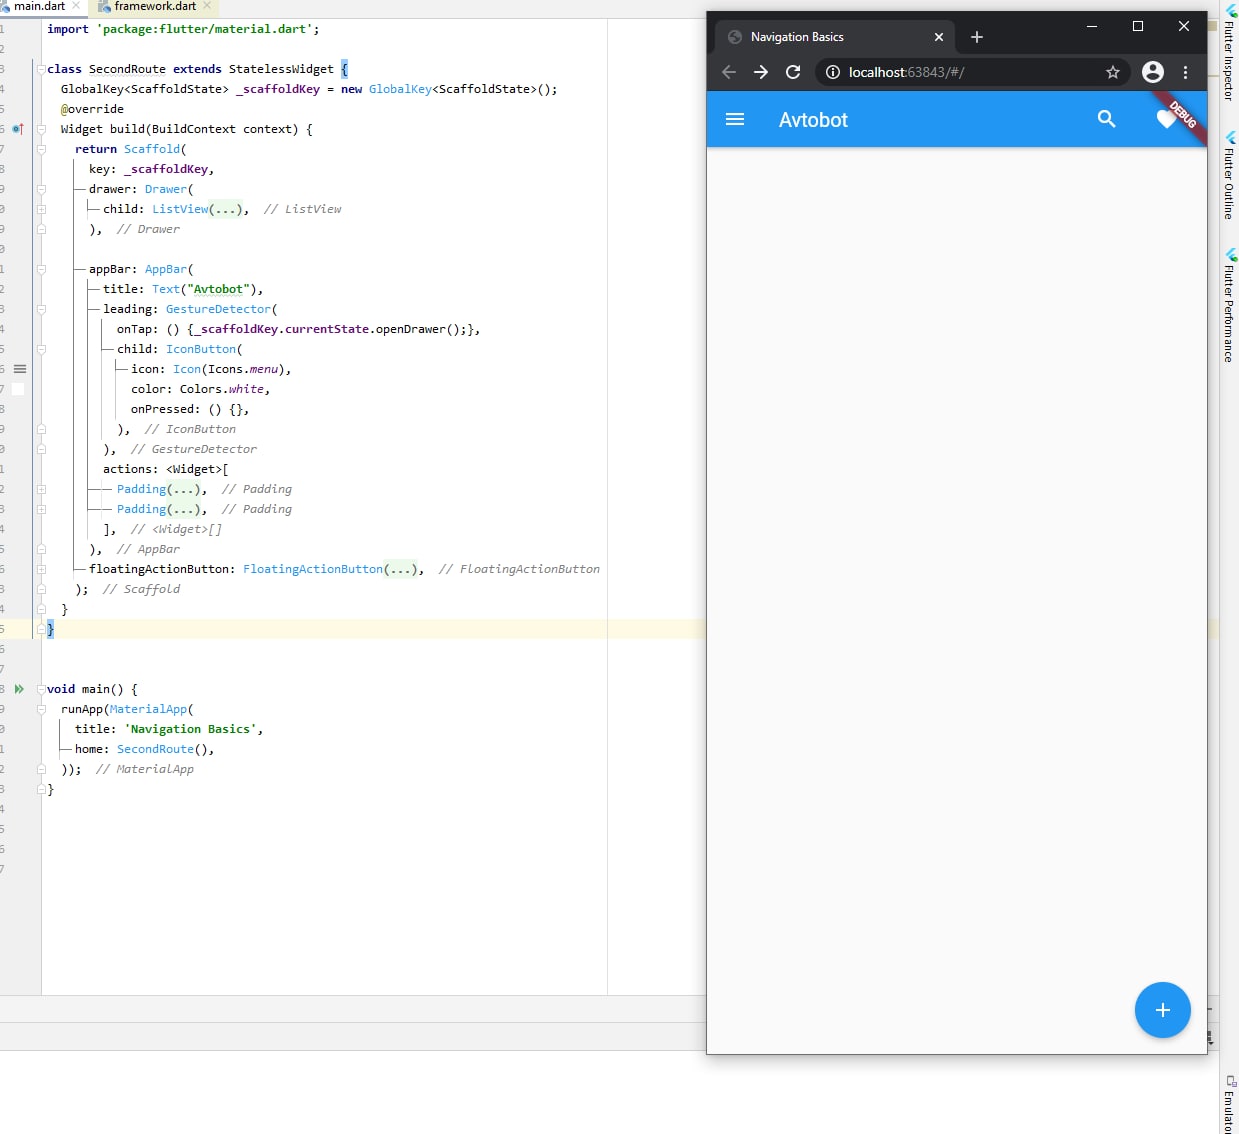The image size is (1239, 1134).
Task: Collapse the child: IconButton( fold marker
Action: (41, 349)
